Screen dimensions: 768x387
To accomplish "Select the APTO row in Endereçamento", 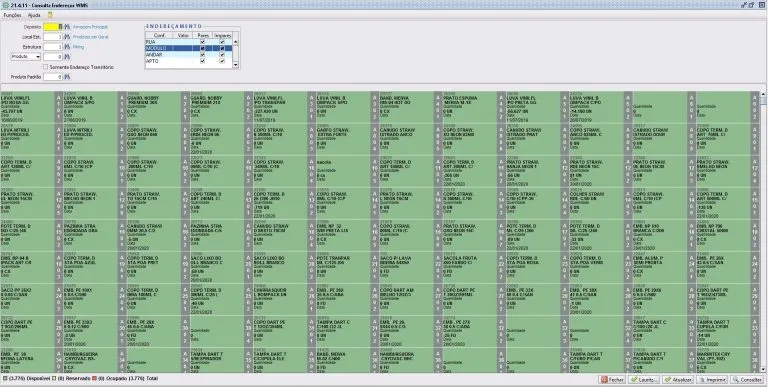I will (188, 61).
